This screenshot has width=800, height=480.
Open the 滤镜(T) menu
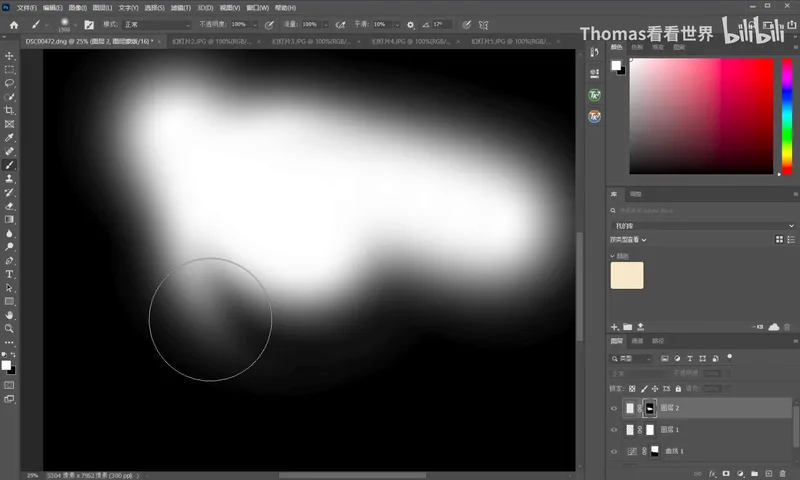coord(181,8)
